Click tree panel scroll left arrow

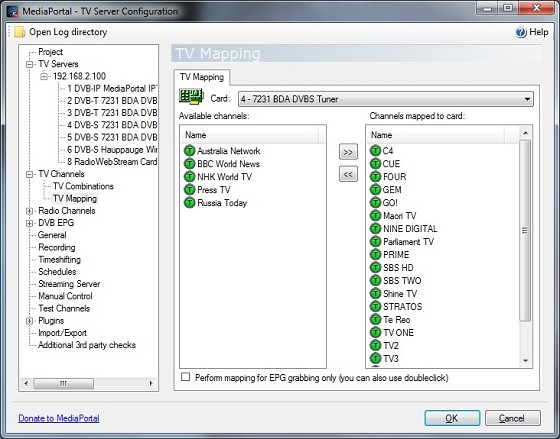tap(26, 384)
